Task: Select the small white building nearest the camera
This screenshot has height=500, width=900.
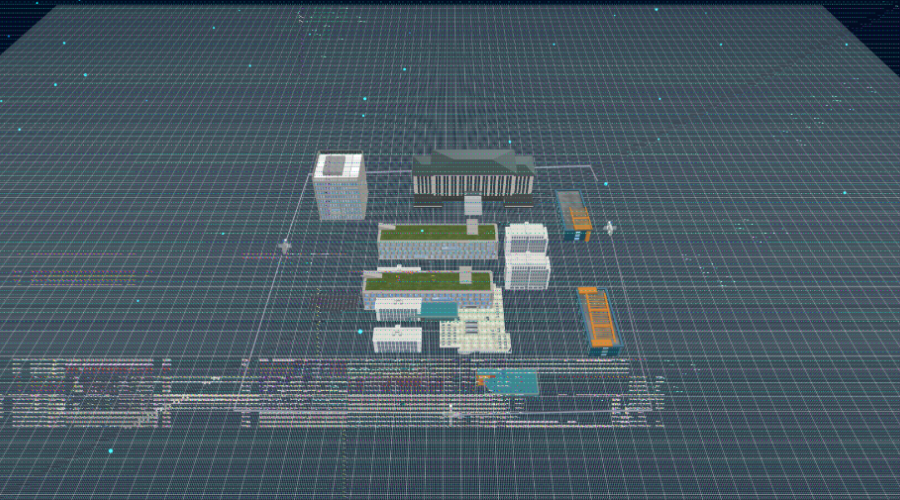Action: pos(397,339)
